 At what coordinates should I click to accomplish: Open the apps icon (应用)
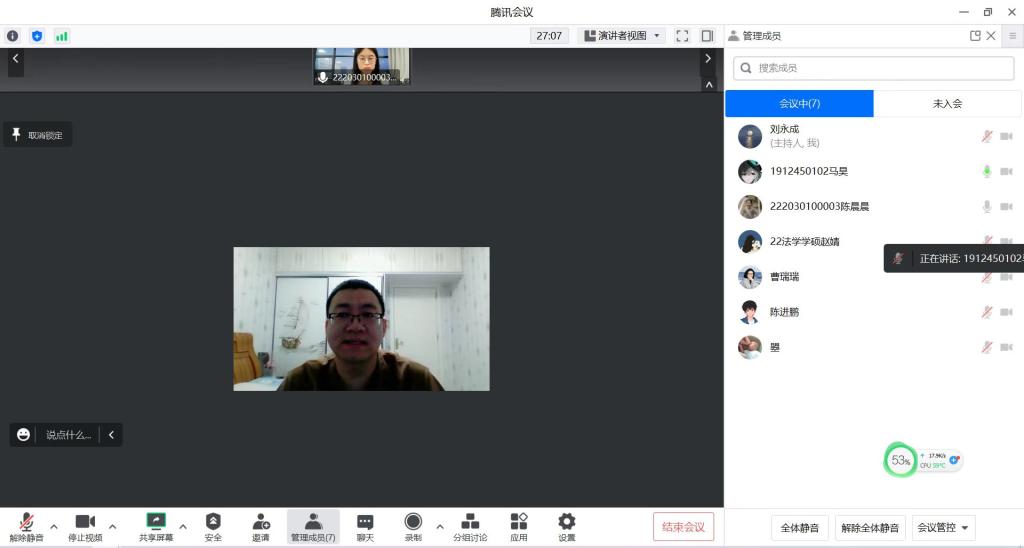click(518, 522)
